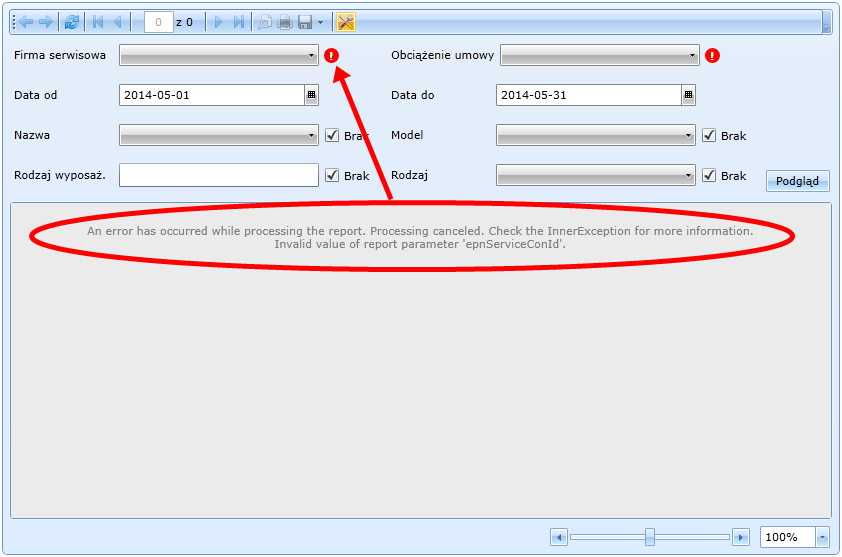This screenshot has width=842, height=557.
Task: Click the toolbar overflow handle at right end
Action: [x=826, y=22]
